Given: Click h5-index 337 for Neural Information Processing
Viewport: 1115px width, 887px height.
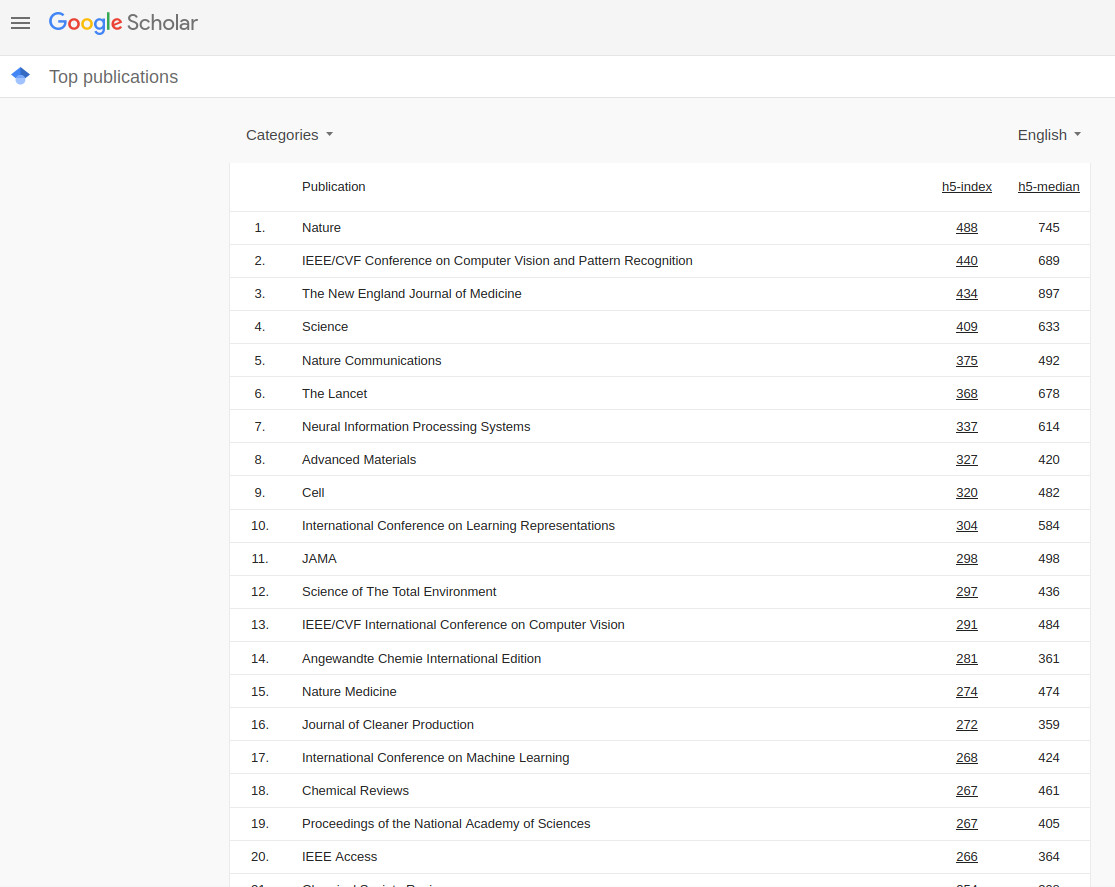Looking at the screenshot, I should pos(966,427).
